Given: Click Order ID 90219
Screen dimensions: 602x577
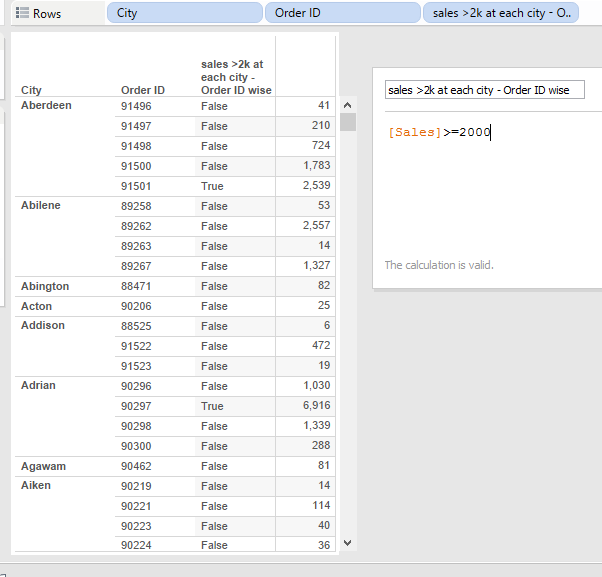Looking at the screenshot, I should tap(136, 486).
